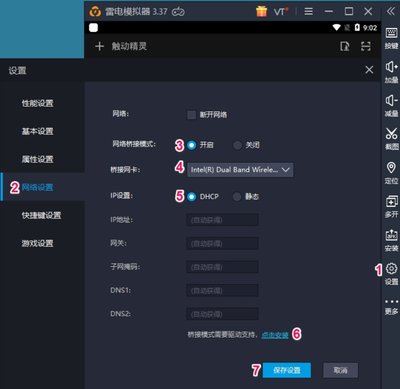Viewport: 400px width, 389px height.
Task: Go to 游戏设置 tab
Action: click(42, 243)
